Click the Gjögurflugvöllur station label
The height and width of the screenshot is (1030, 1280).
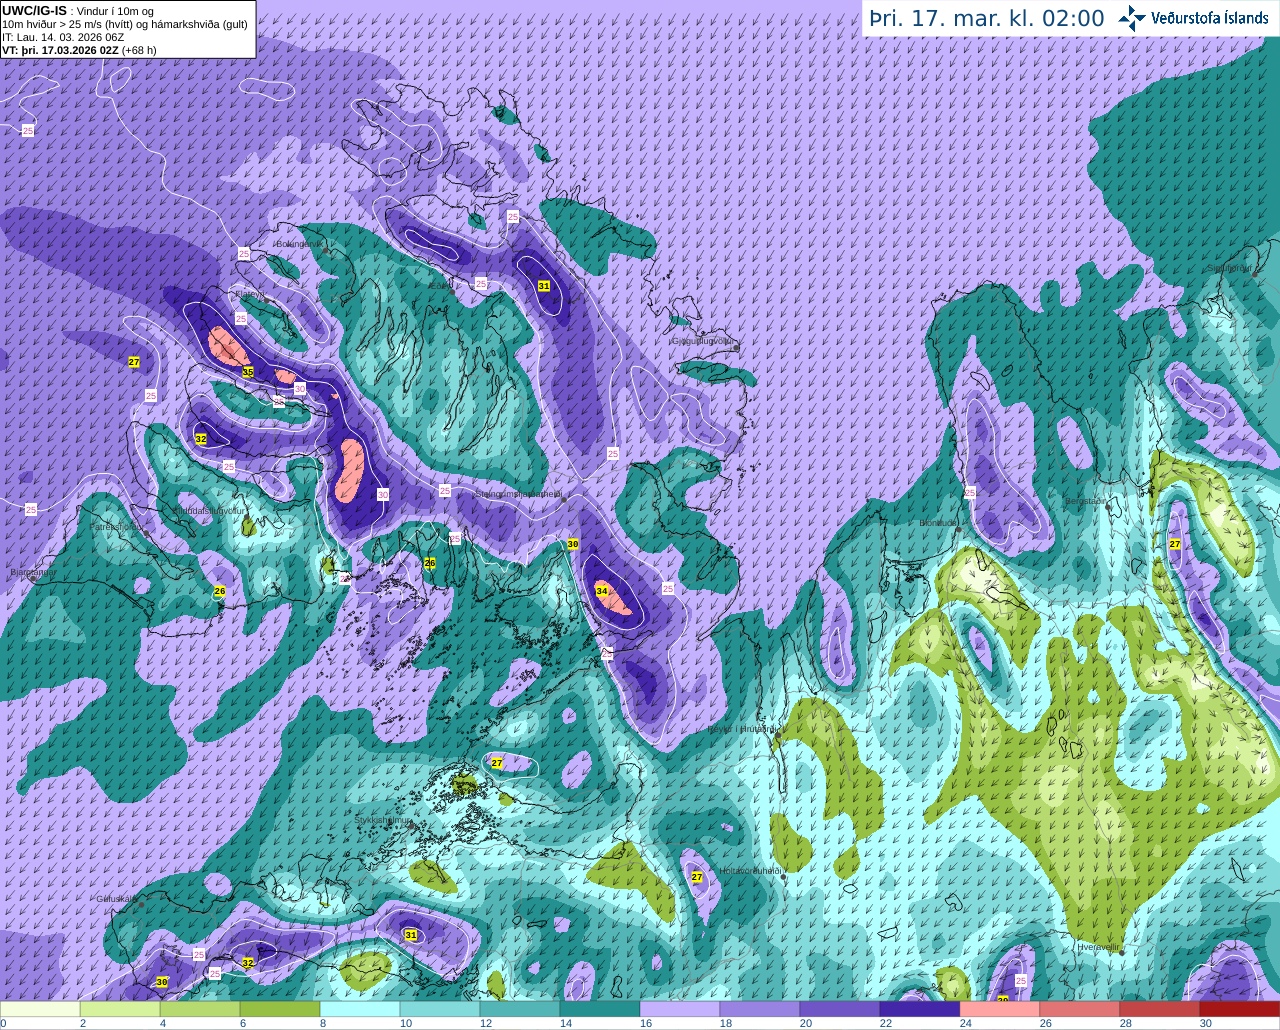tap(704, 341)
